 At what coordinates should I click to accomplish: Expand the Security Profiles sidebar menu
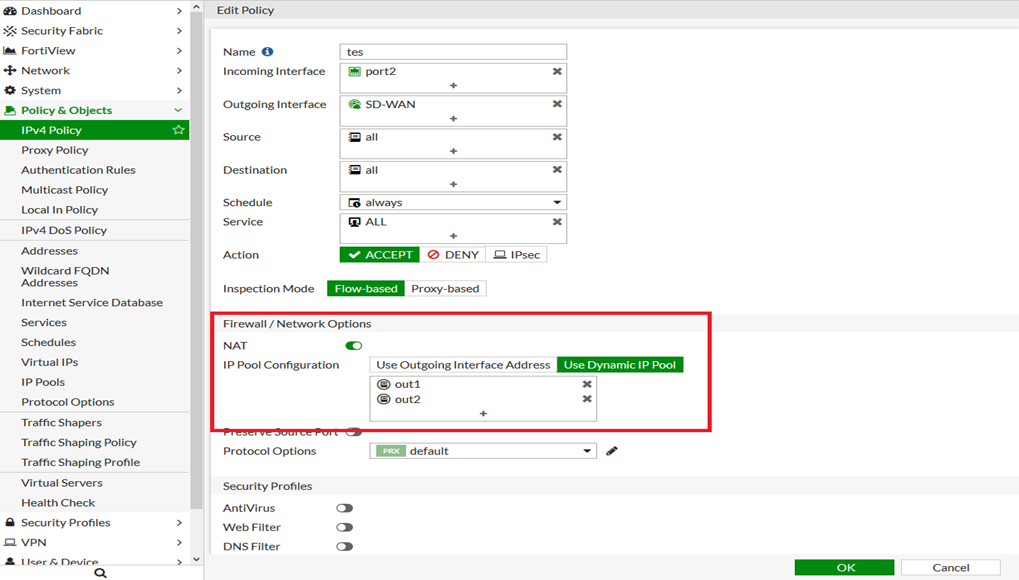point(94,522)
